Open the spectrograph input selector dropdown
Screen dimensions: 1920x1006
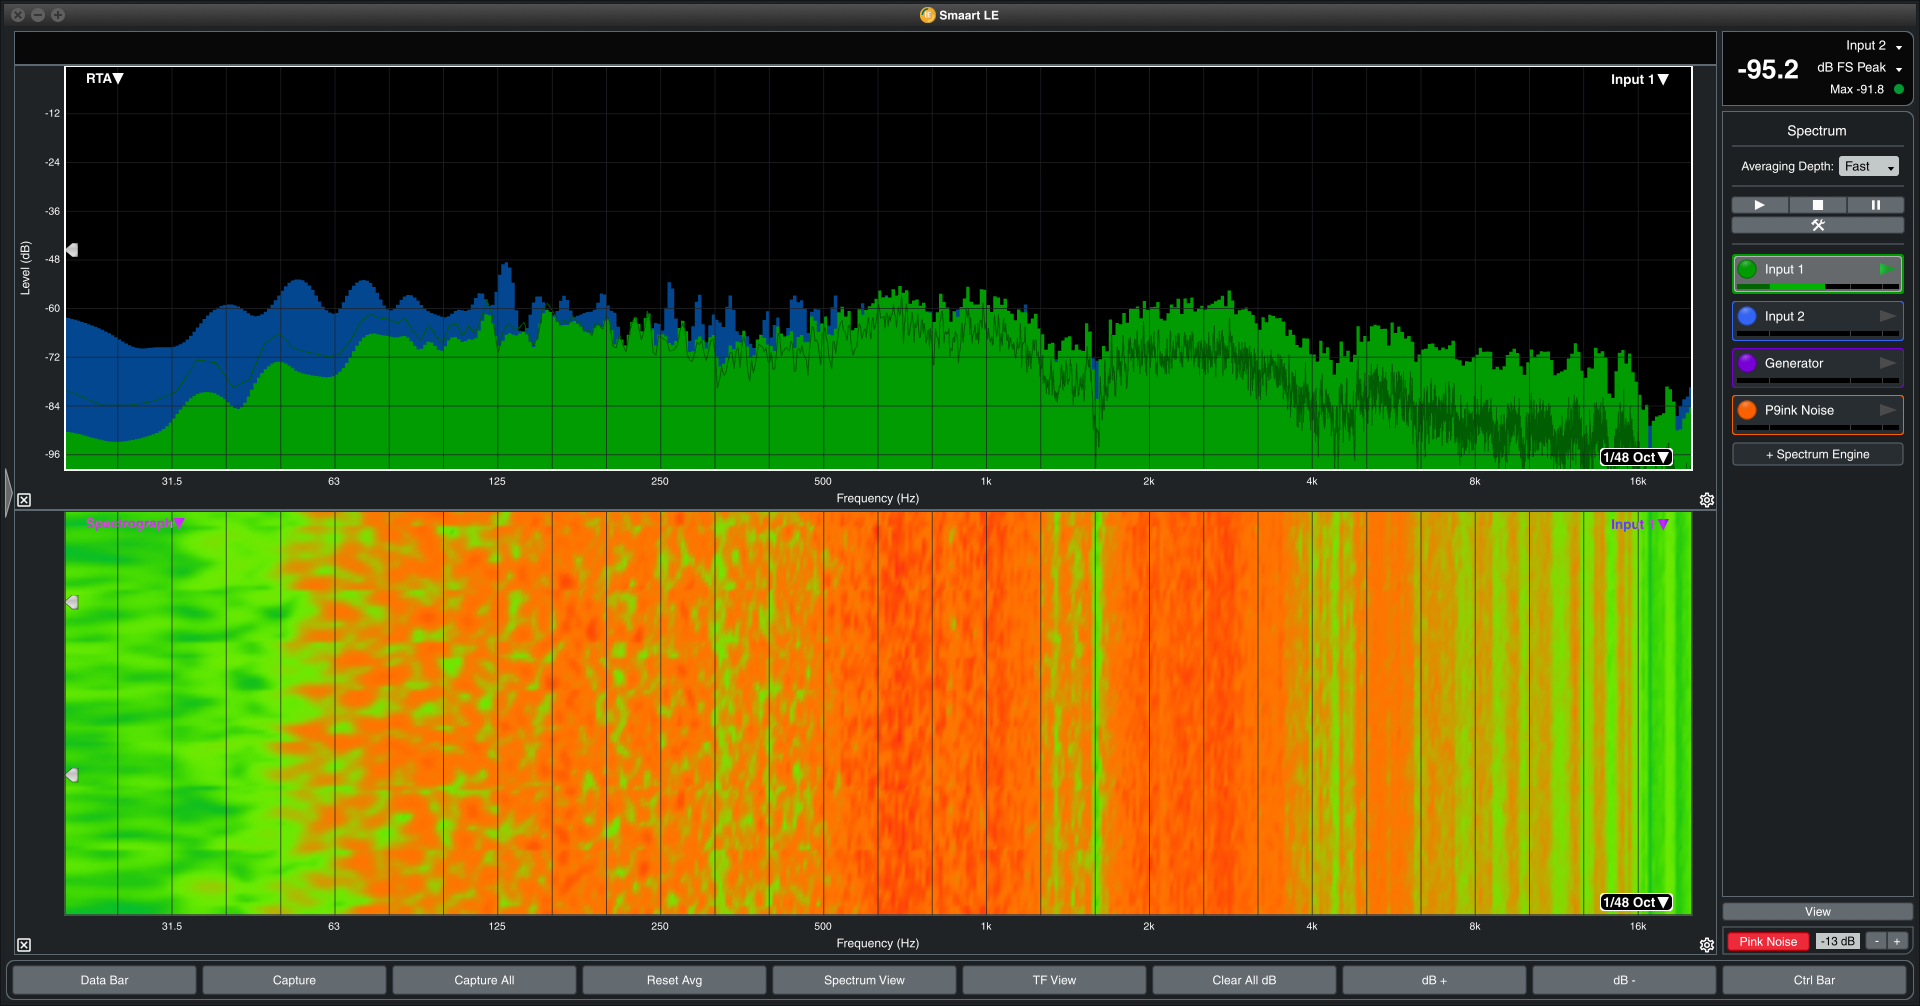(x=1639, y=524)
